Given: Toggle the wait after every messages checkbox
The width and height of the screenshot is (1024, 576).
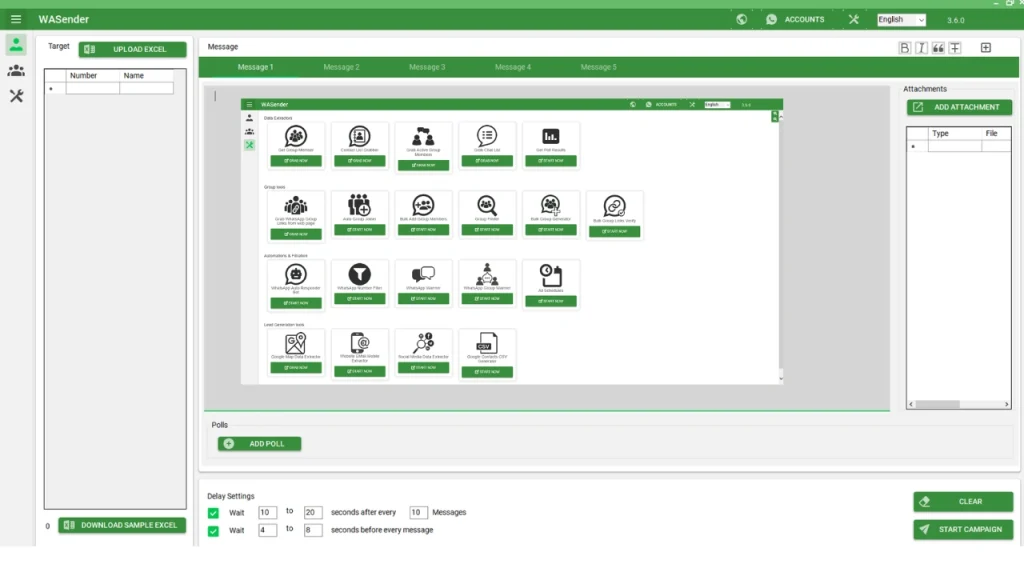Looking at the screenshot, I should (x=213, y=513).
